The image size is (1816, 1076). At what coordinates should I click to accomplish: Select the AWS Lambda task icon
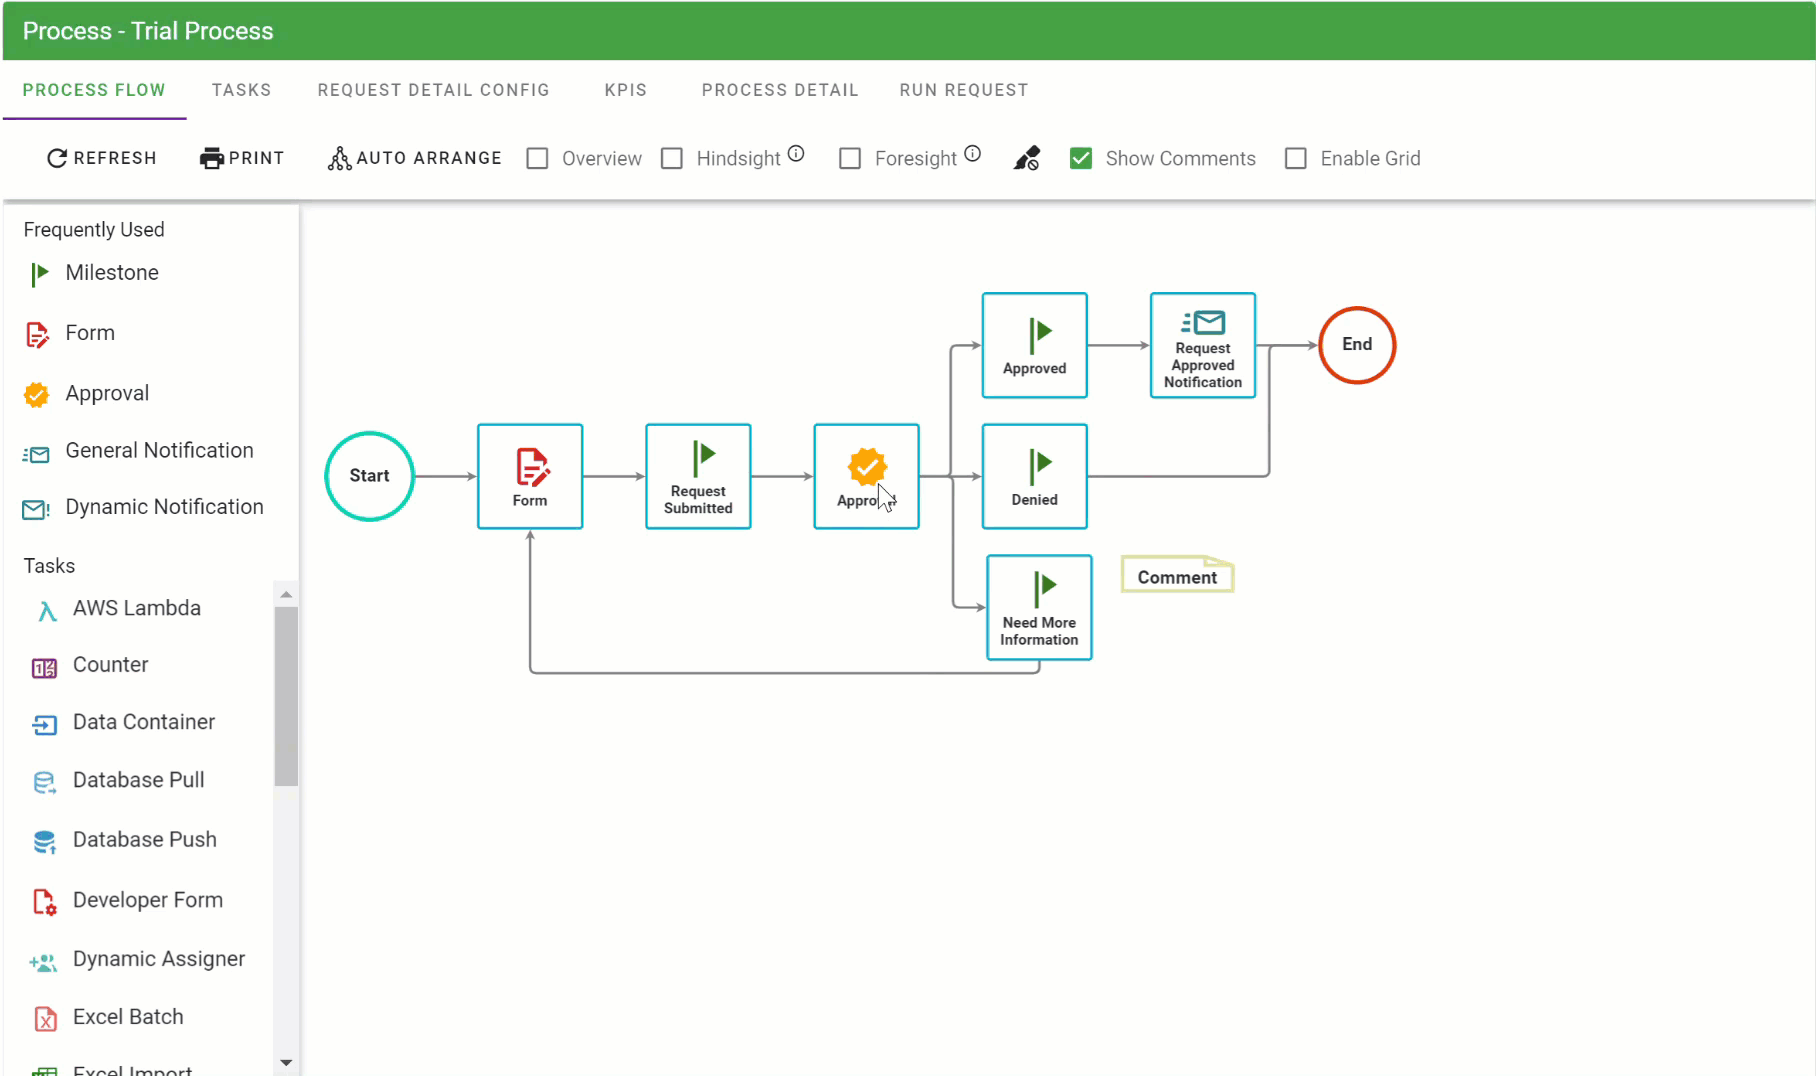[x=46, y=610]
